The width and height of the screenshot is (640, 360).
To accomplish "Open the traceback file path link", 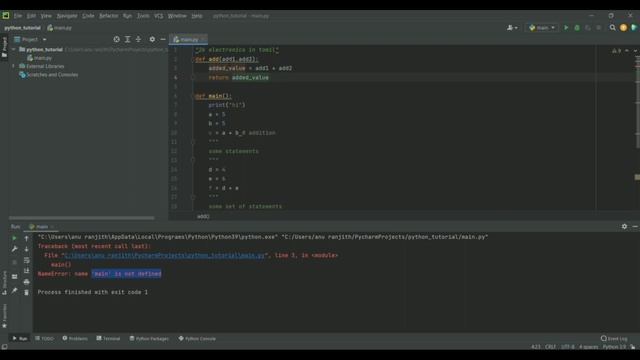I will (165, 256).
